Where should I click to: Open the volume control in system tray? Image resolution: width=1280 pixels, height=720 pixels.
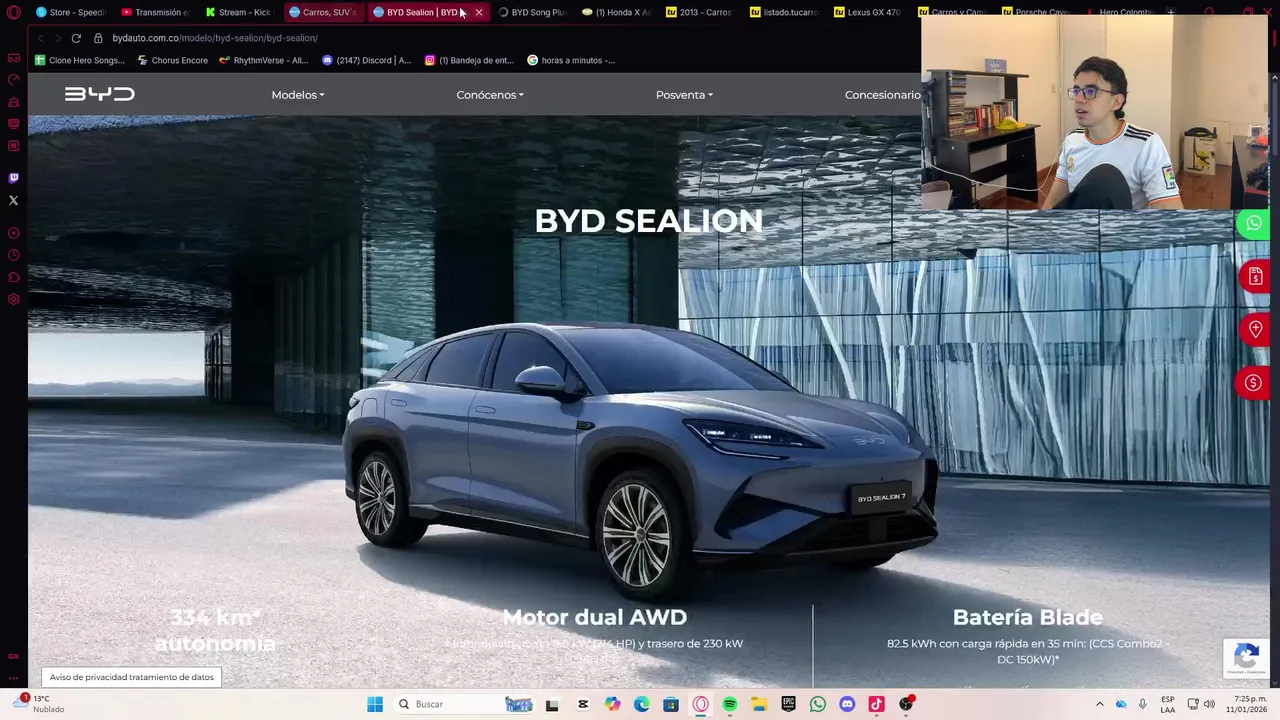pos(1209,704)
